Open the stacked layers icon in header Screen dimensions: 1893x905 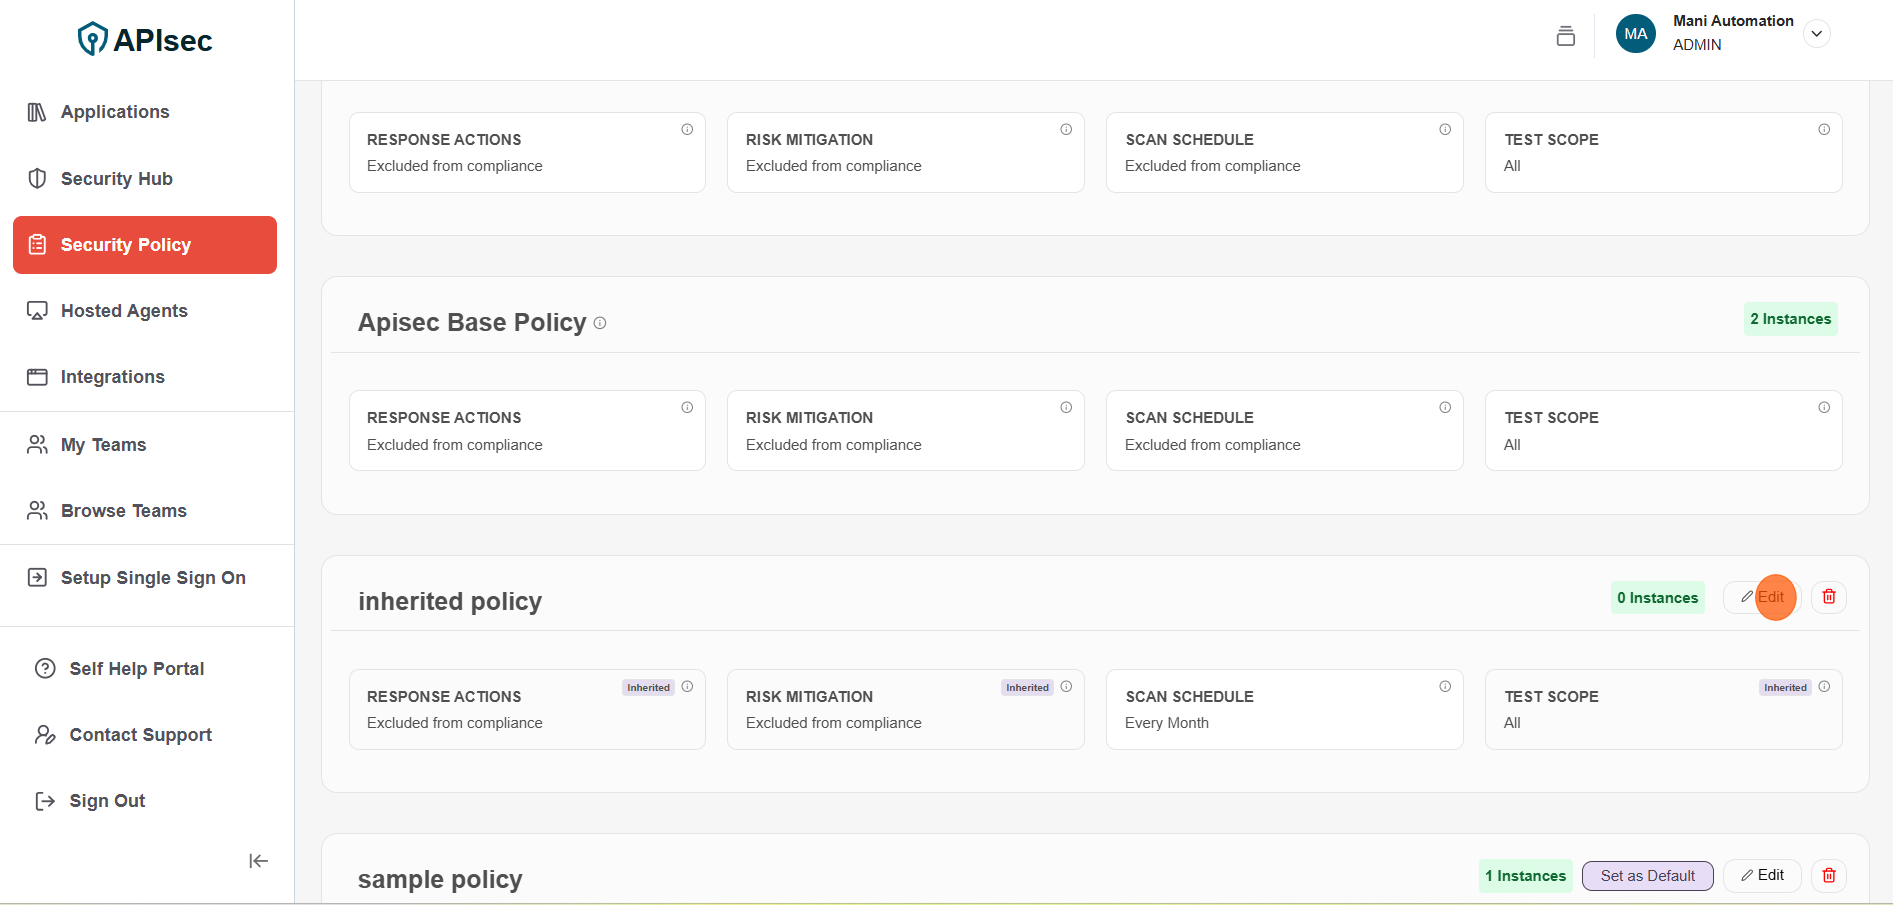click(1565, 36)
